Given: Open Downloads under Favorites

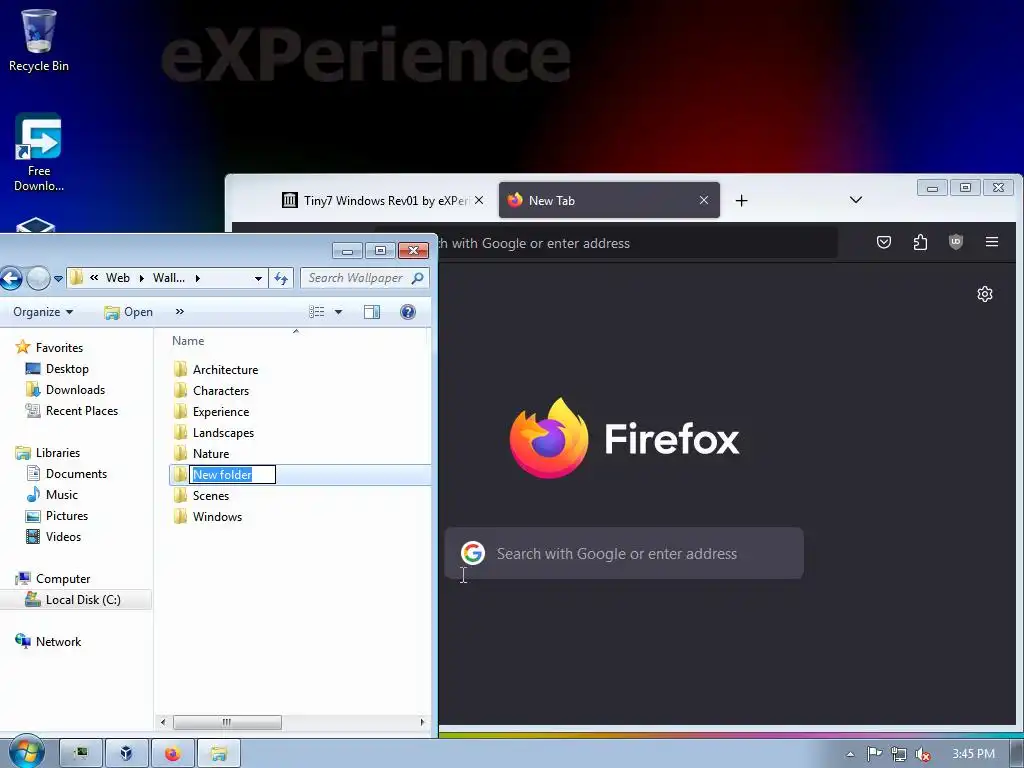Looking at the screenshot, I should click(75, 390).
